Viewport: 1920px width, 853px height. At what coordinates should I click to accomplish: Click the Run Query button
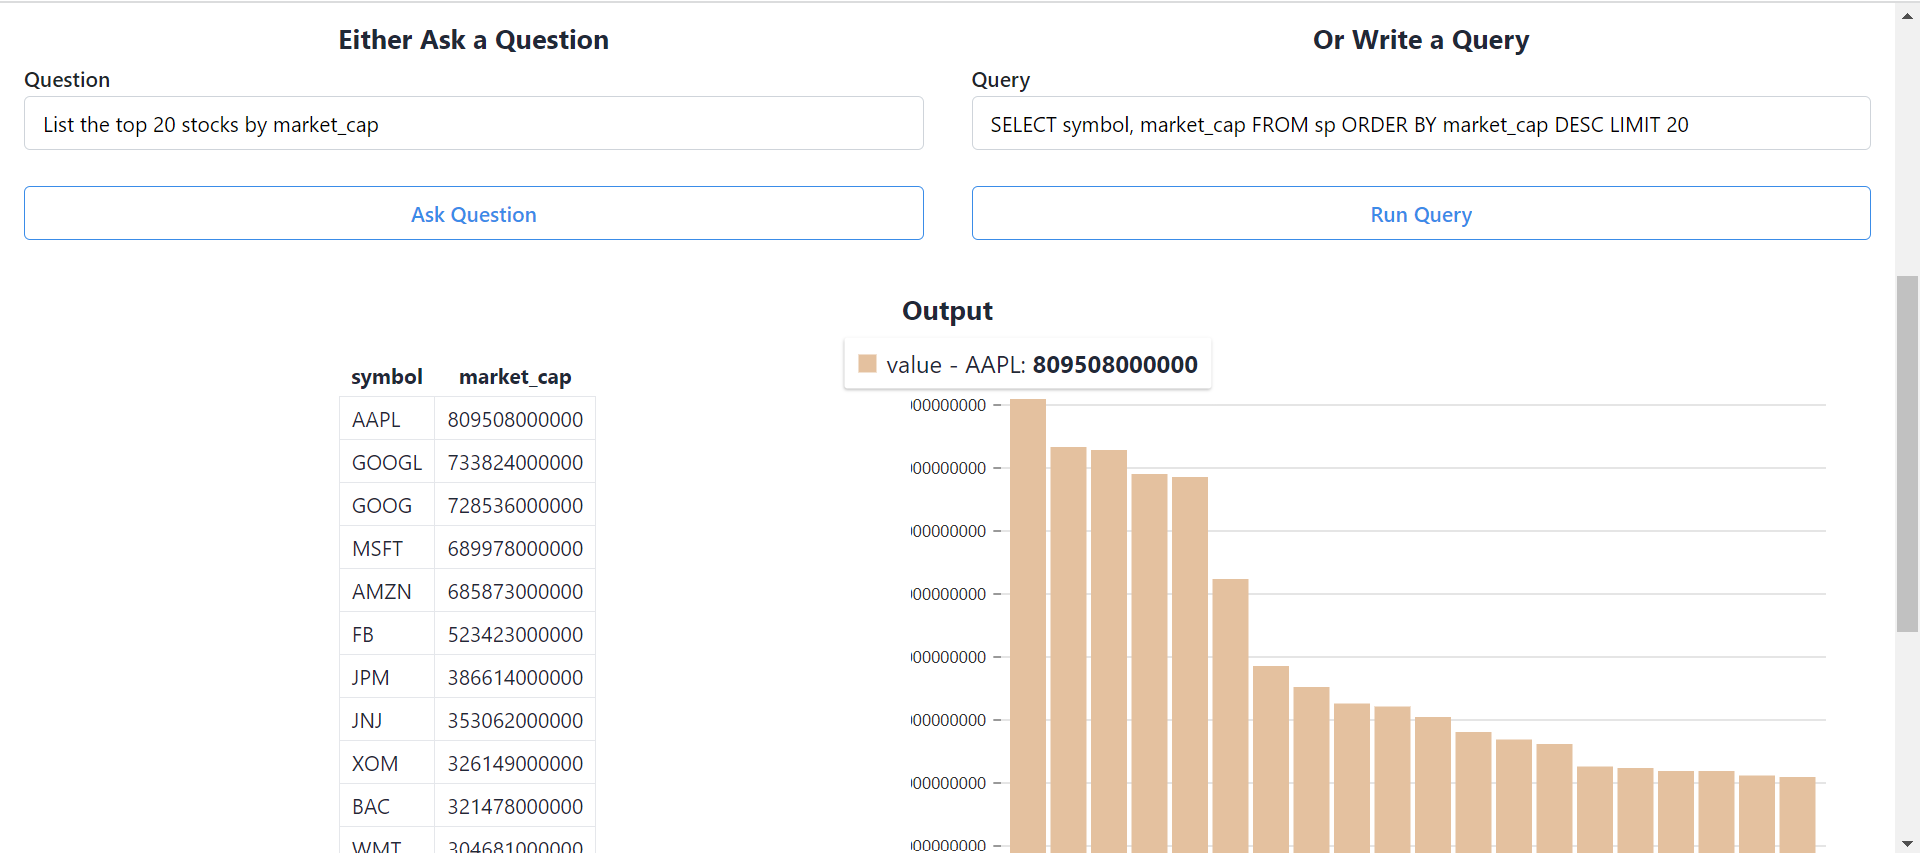(x=1420, y=213)
